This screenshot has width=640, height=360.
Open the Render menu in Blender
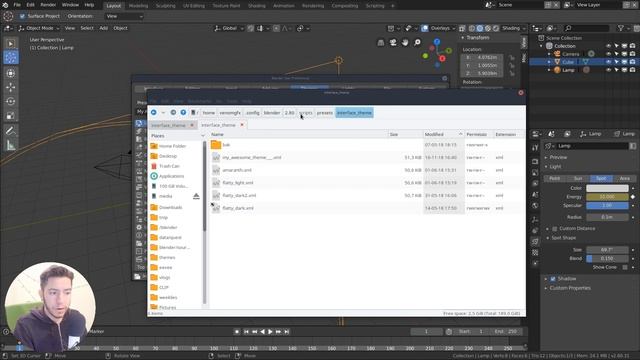tap(48, 5)
